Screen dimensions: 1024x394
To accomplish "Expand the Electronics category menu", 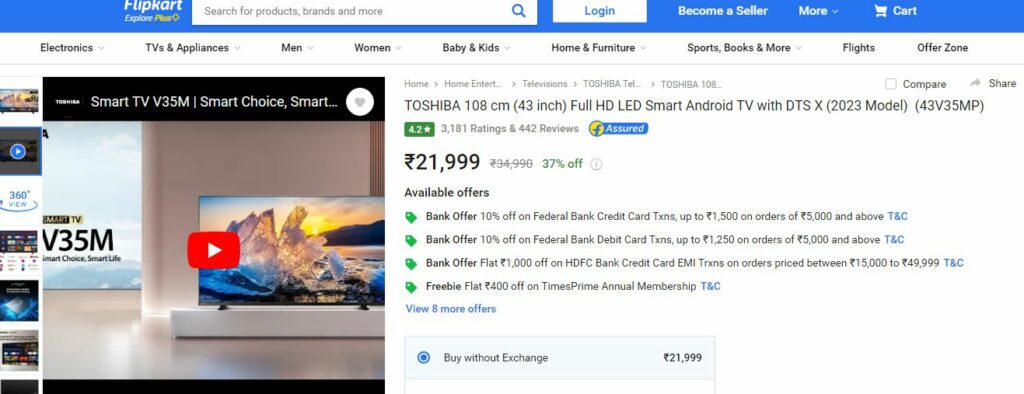I will point(72,48).
